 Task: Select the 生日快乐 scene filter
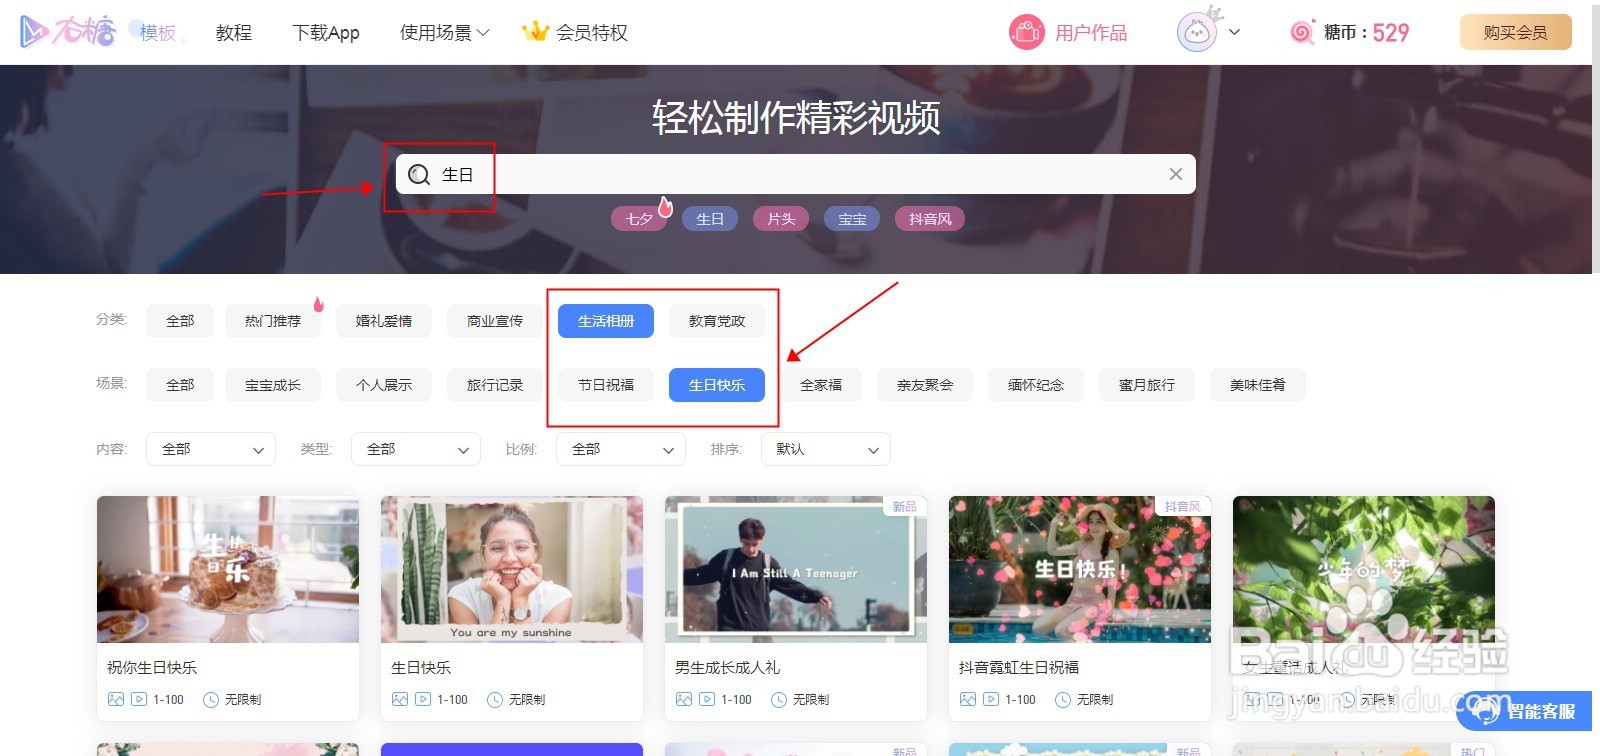(717, 385)
